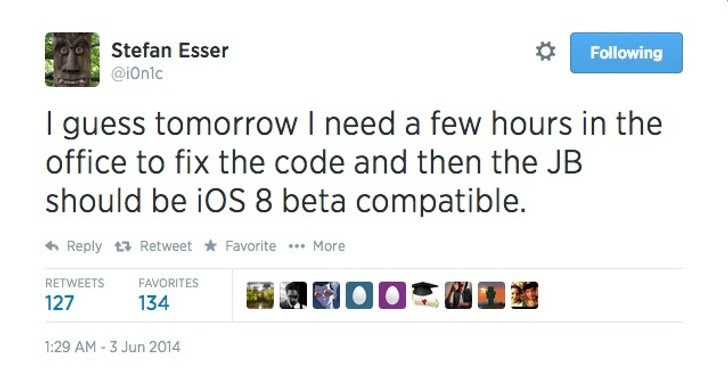Open the sunset silhouette avatar

491,295
